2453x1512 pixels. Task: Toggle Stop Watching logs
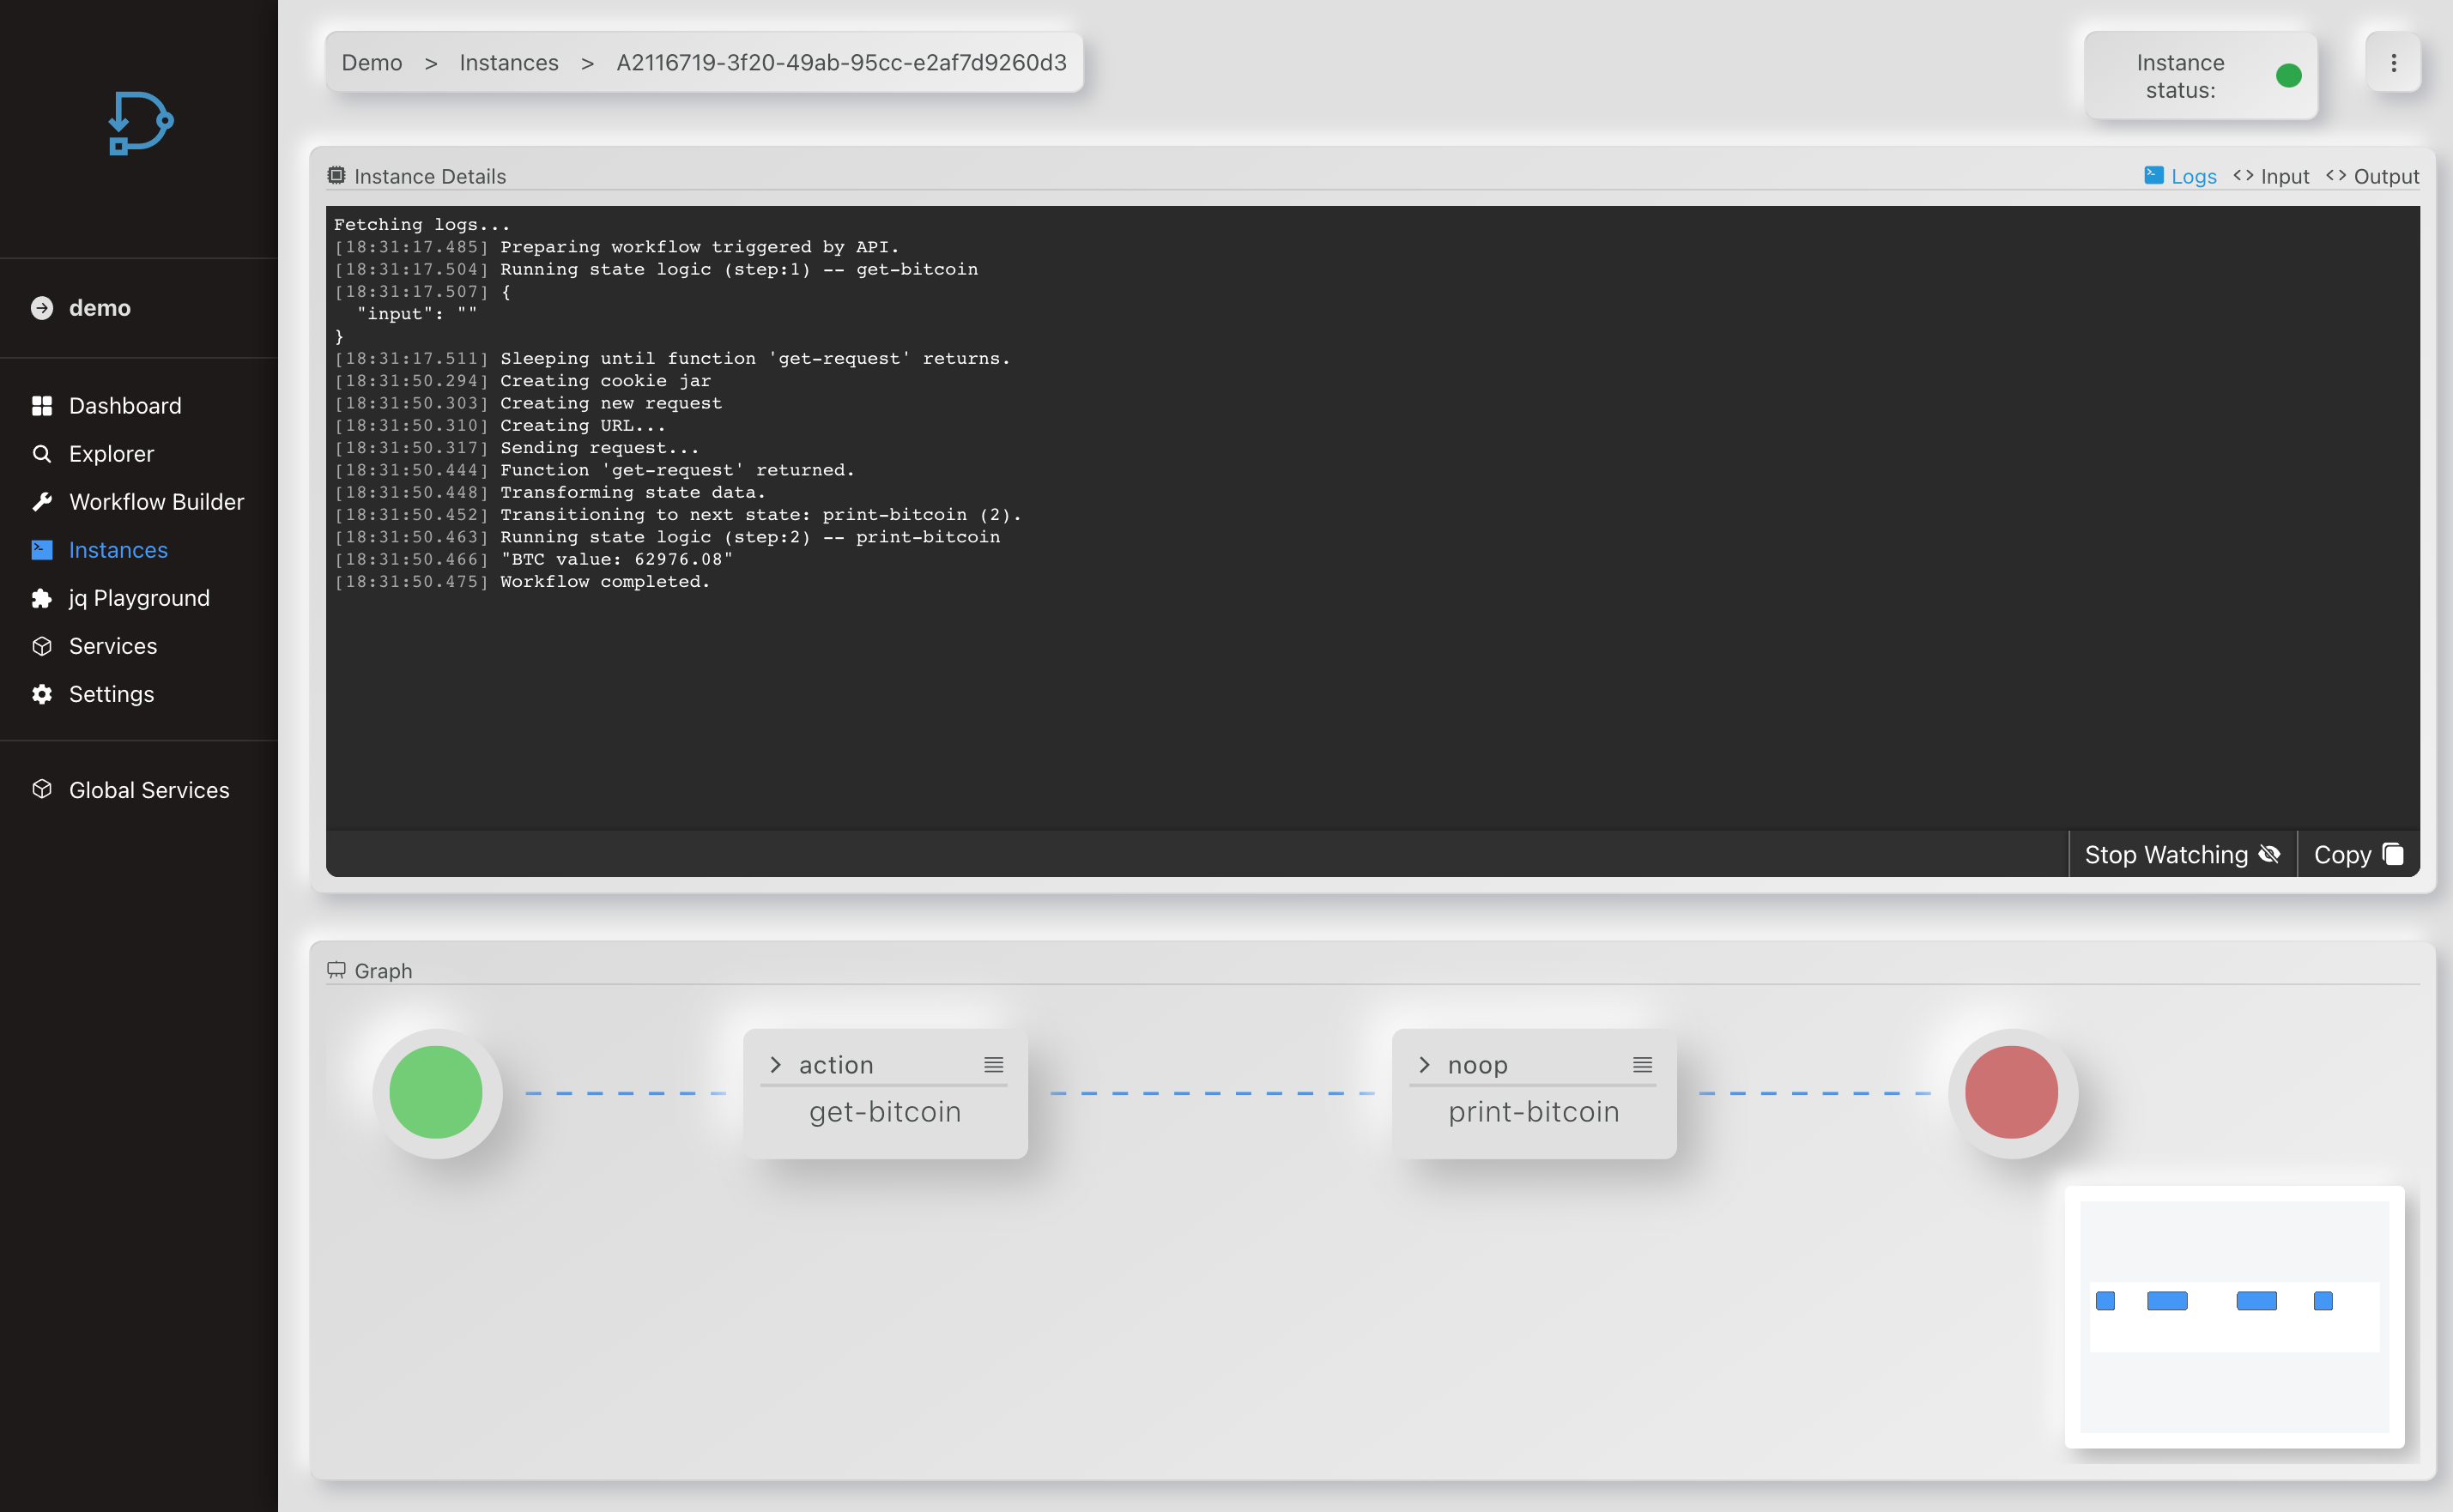pyautogui.click(x=2181, y=855)
